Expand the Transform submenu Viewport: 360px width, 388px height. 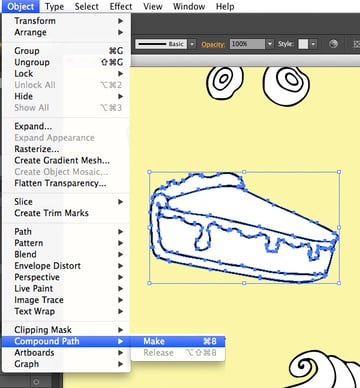point(66,21)
